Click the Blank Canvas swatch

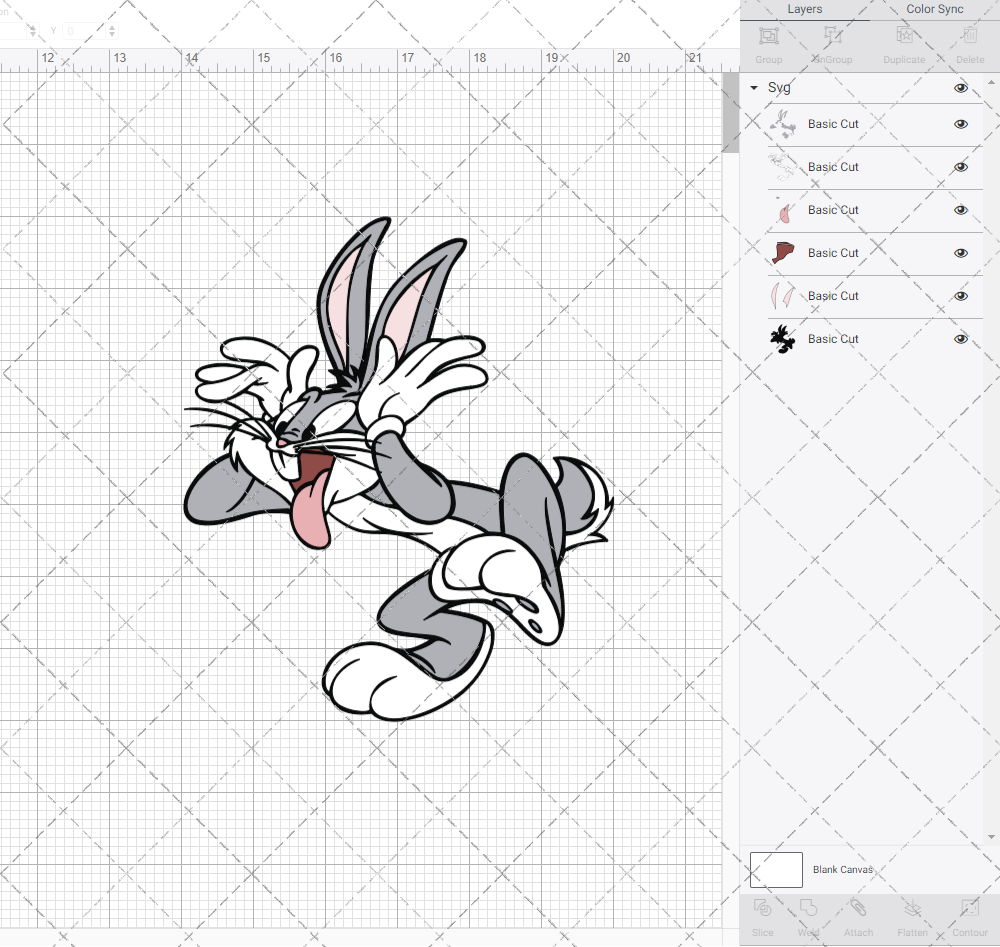[x=776, y=870]
